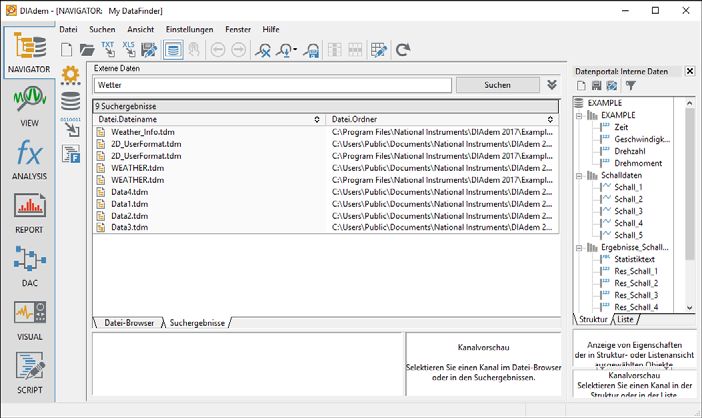Switch to the DAC panel
Screen dimensions: 702x418
point(29,267)
